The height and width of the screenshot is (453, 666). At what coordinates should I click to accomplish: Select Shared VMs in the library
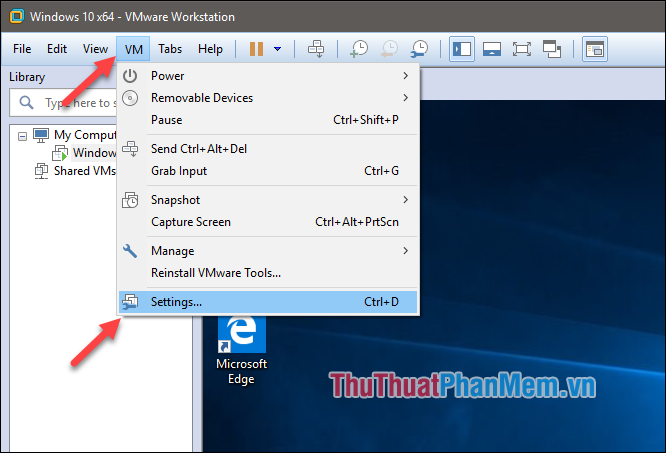[x=85, y=171]
